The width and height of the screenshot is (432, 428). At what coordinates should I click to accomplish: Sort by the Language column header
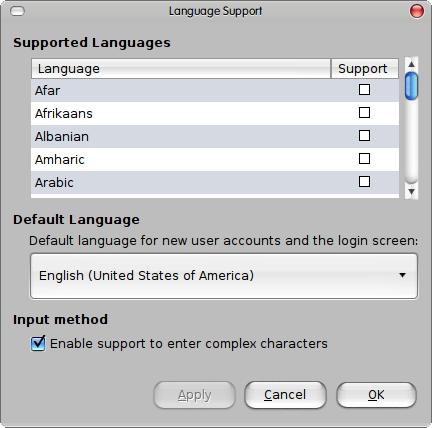click(181, 69)
